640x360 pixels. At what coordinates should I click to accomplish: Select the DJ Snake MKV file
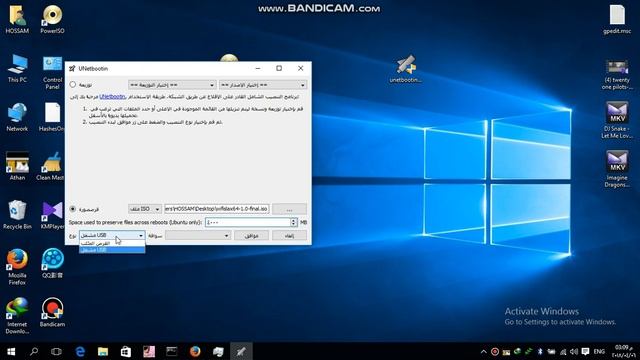point(617,120)
